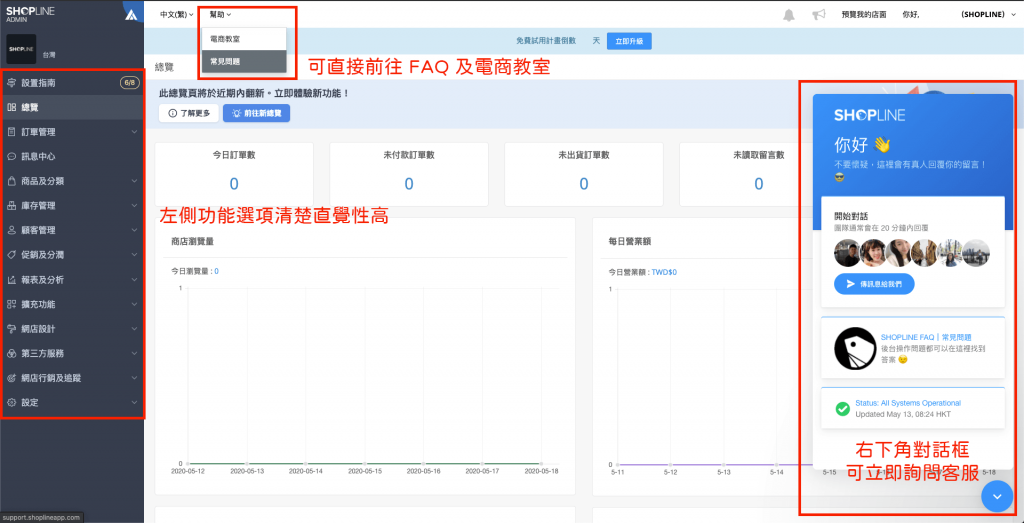Click the green system status check icon
1024x523 pixels.
pos(843,408)
